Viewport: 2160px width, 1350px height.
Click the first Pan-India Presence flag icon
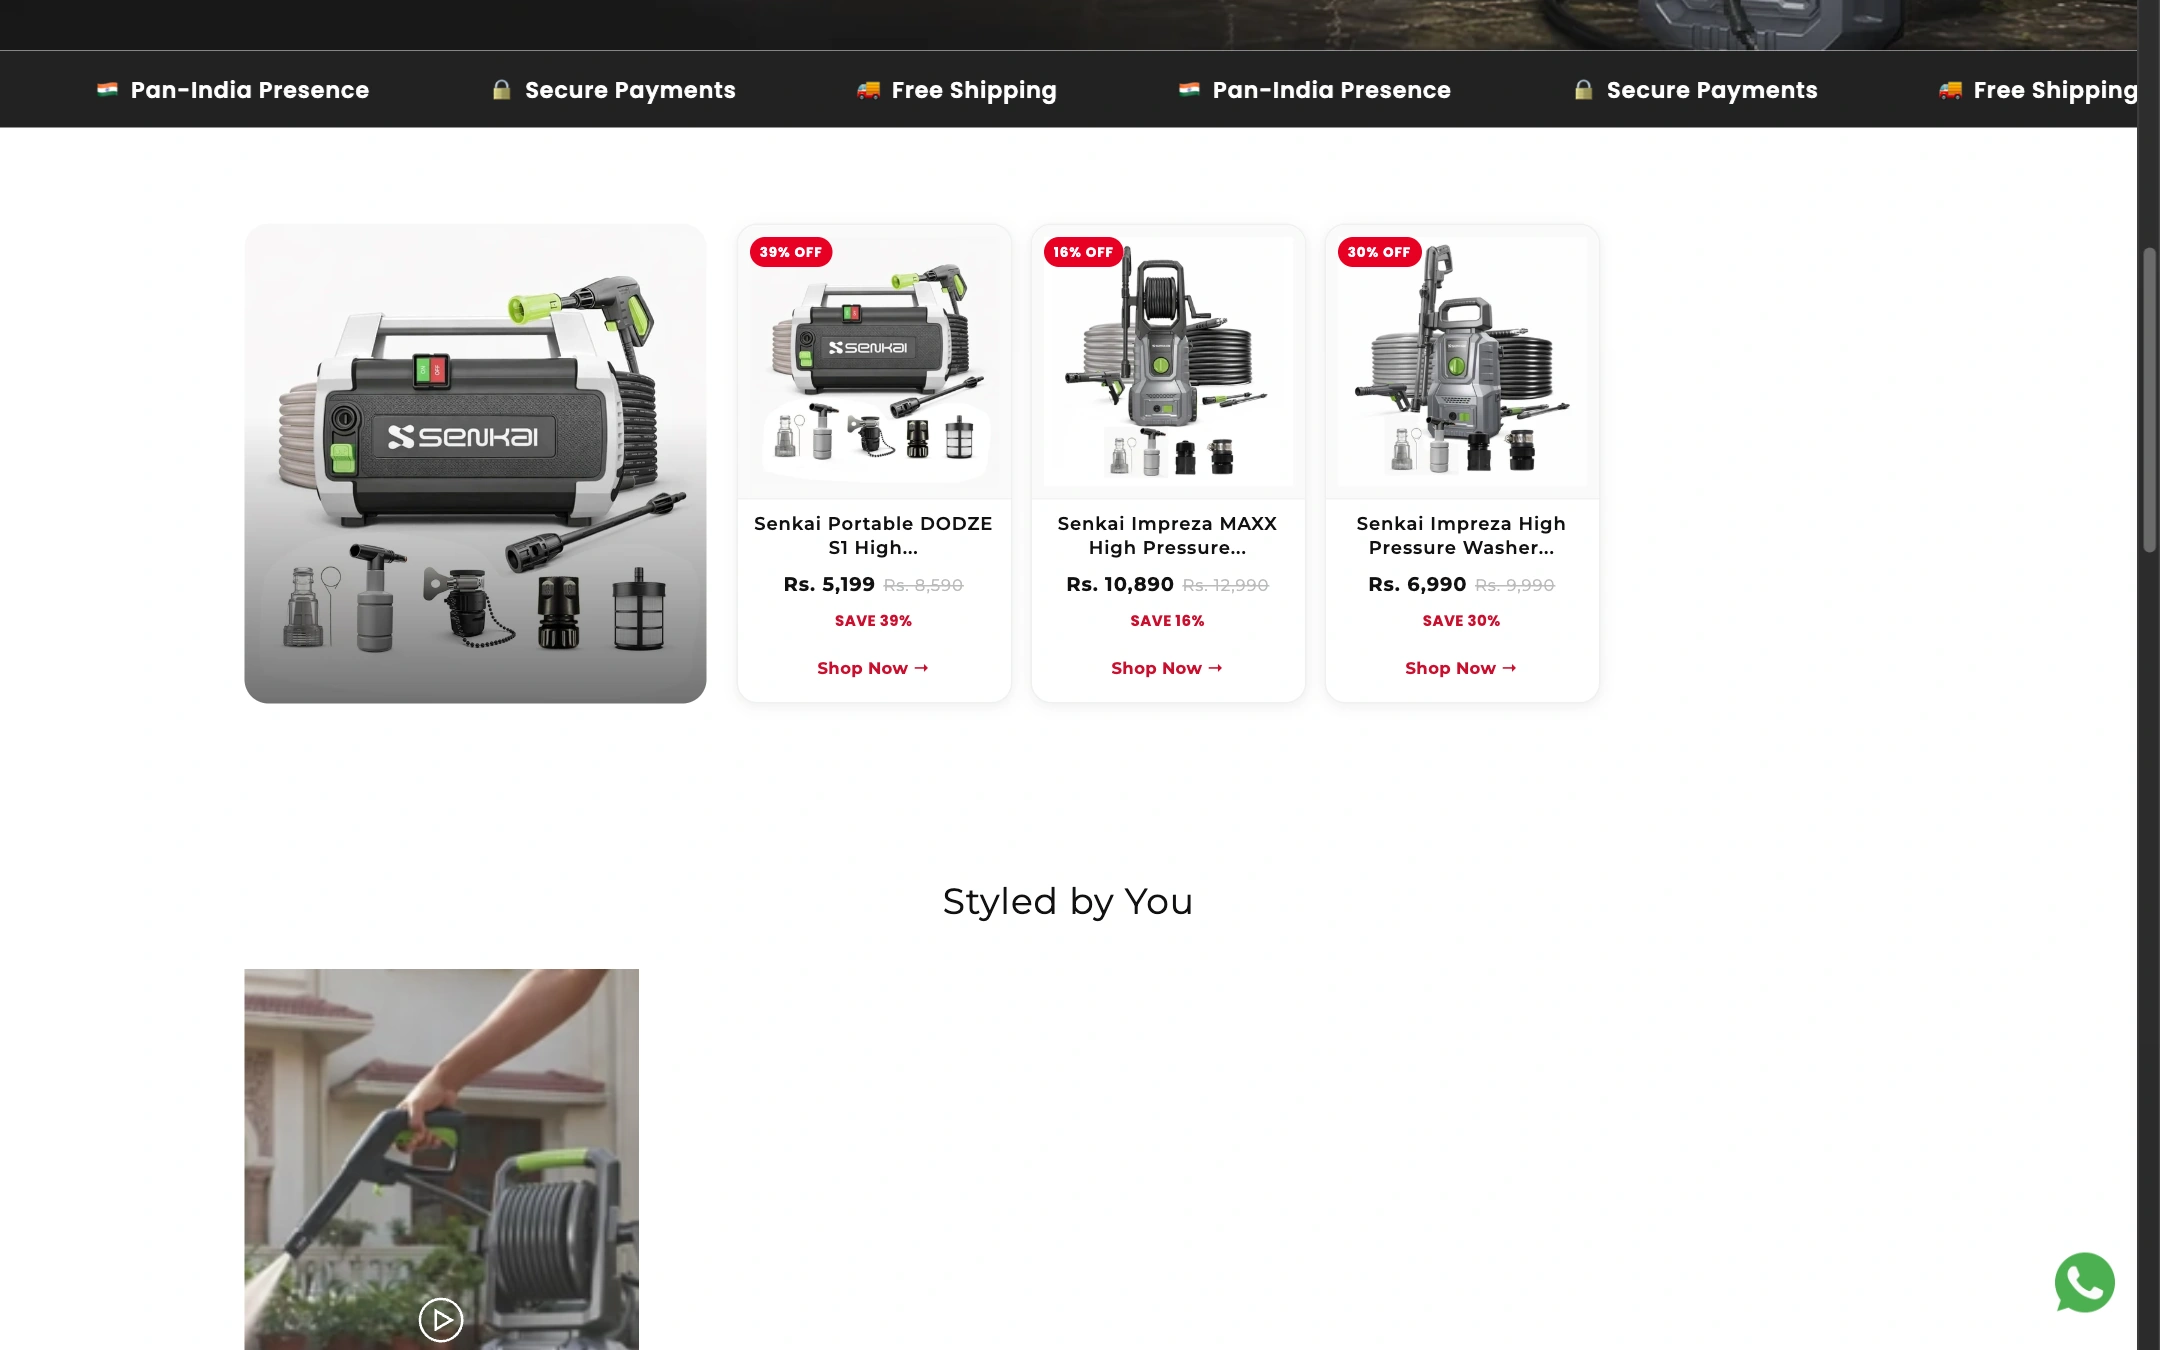click(x=107, y=90)
